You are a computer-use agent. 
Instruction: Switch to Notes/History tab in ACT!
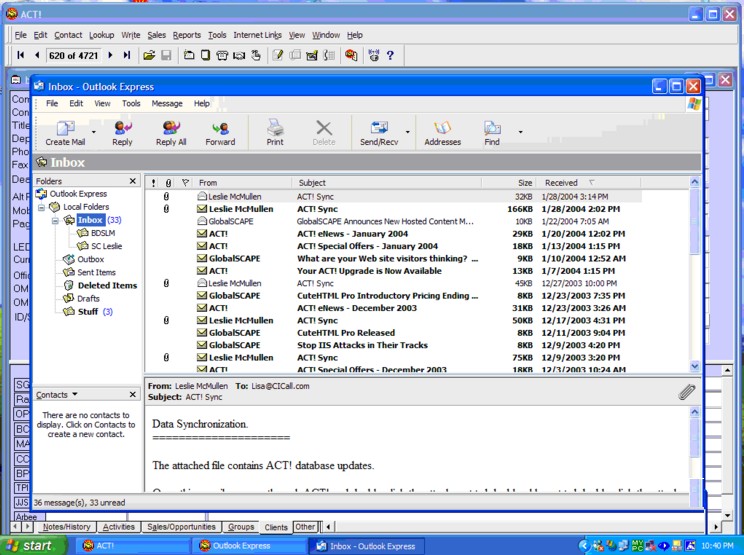(x=66, y=527)
